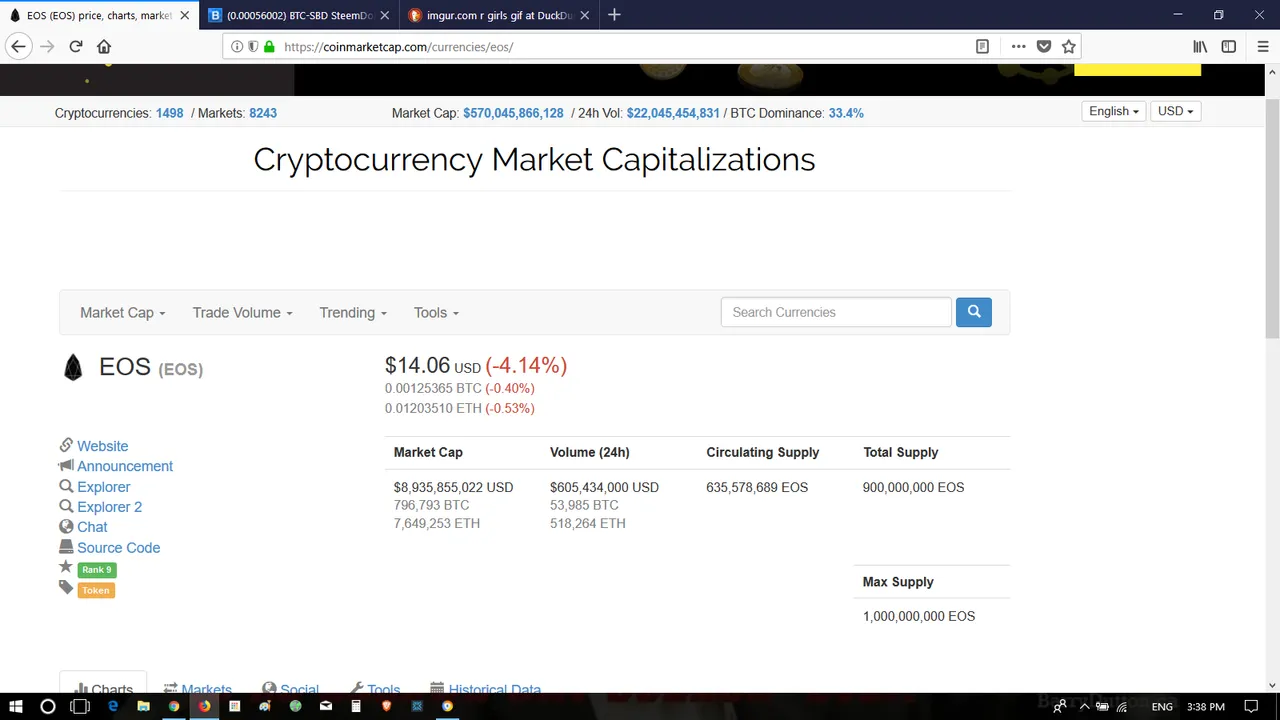Click the EOS coin logo
Viewport: 1280px width, 720px height.
point(73,368)
